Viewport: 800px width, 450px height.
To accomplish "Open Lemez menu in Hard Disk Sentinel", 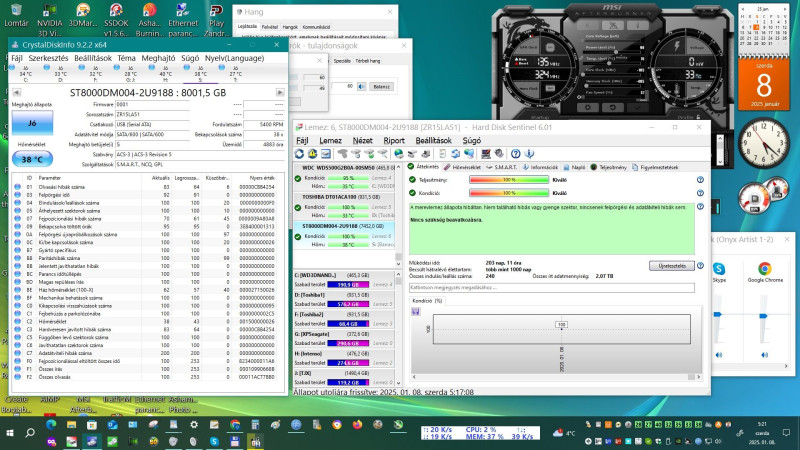I will pos(330,140).
